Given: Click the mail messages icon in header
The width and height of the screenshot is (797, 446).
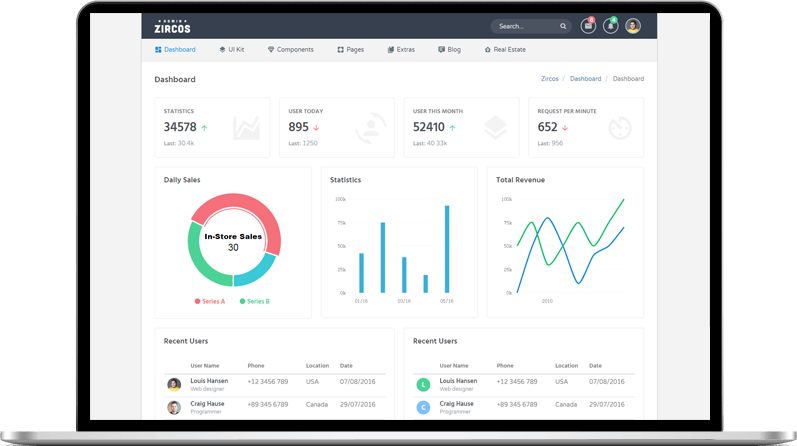Looking at the screenshot, I should (588, 26).
